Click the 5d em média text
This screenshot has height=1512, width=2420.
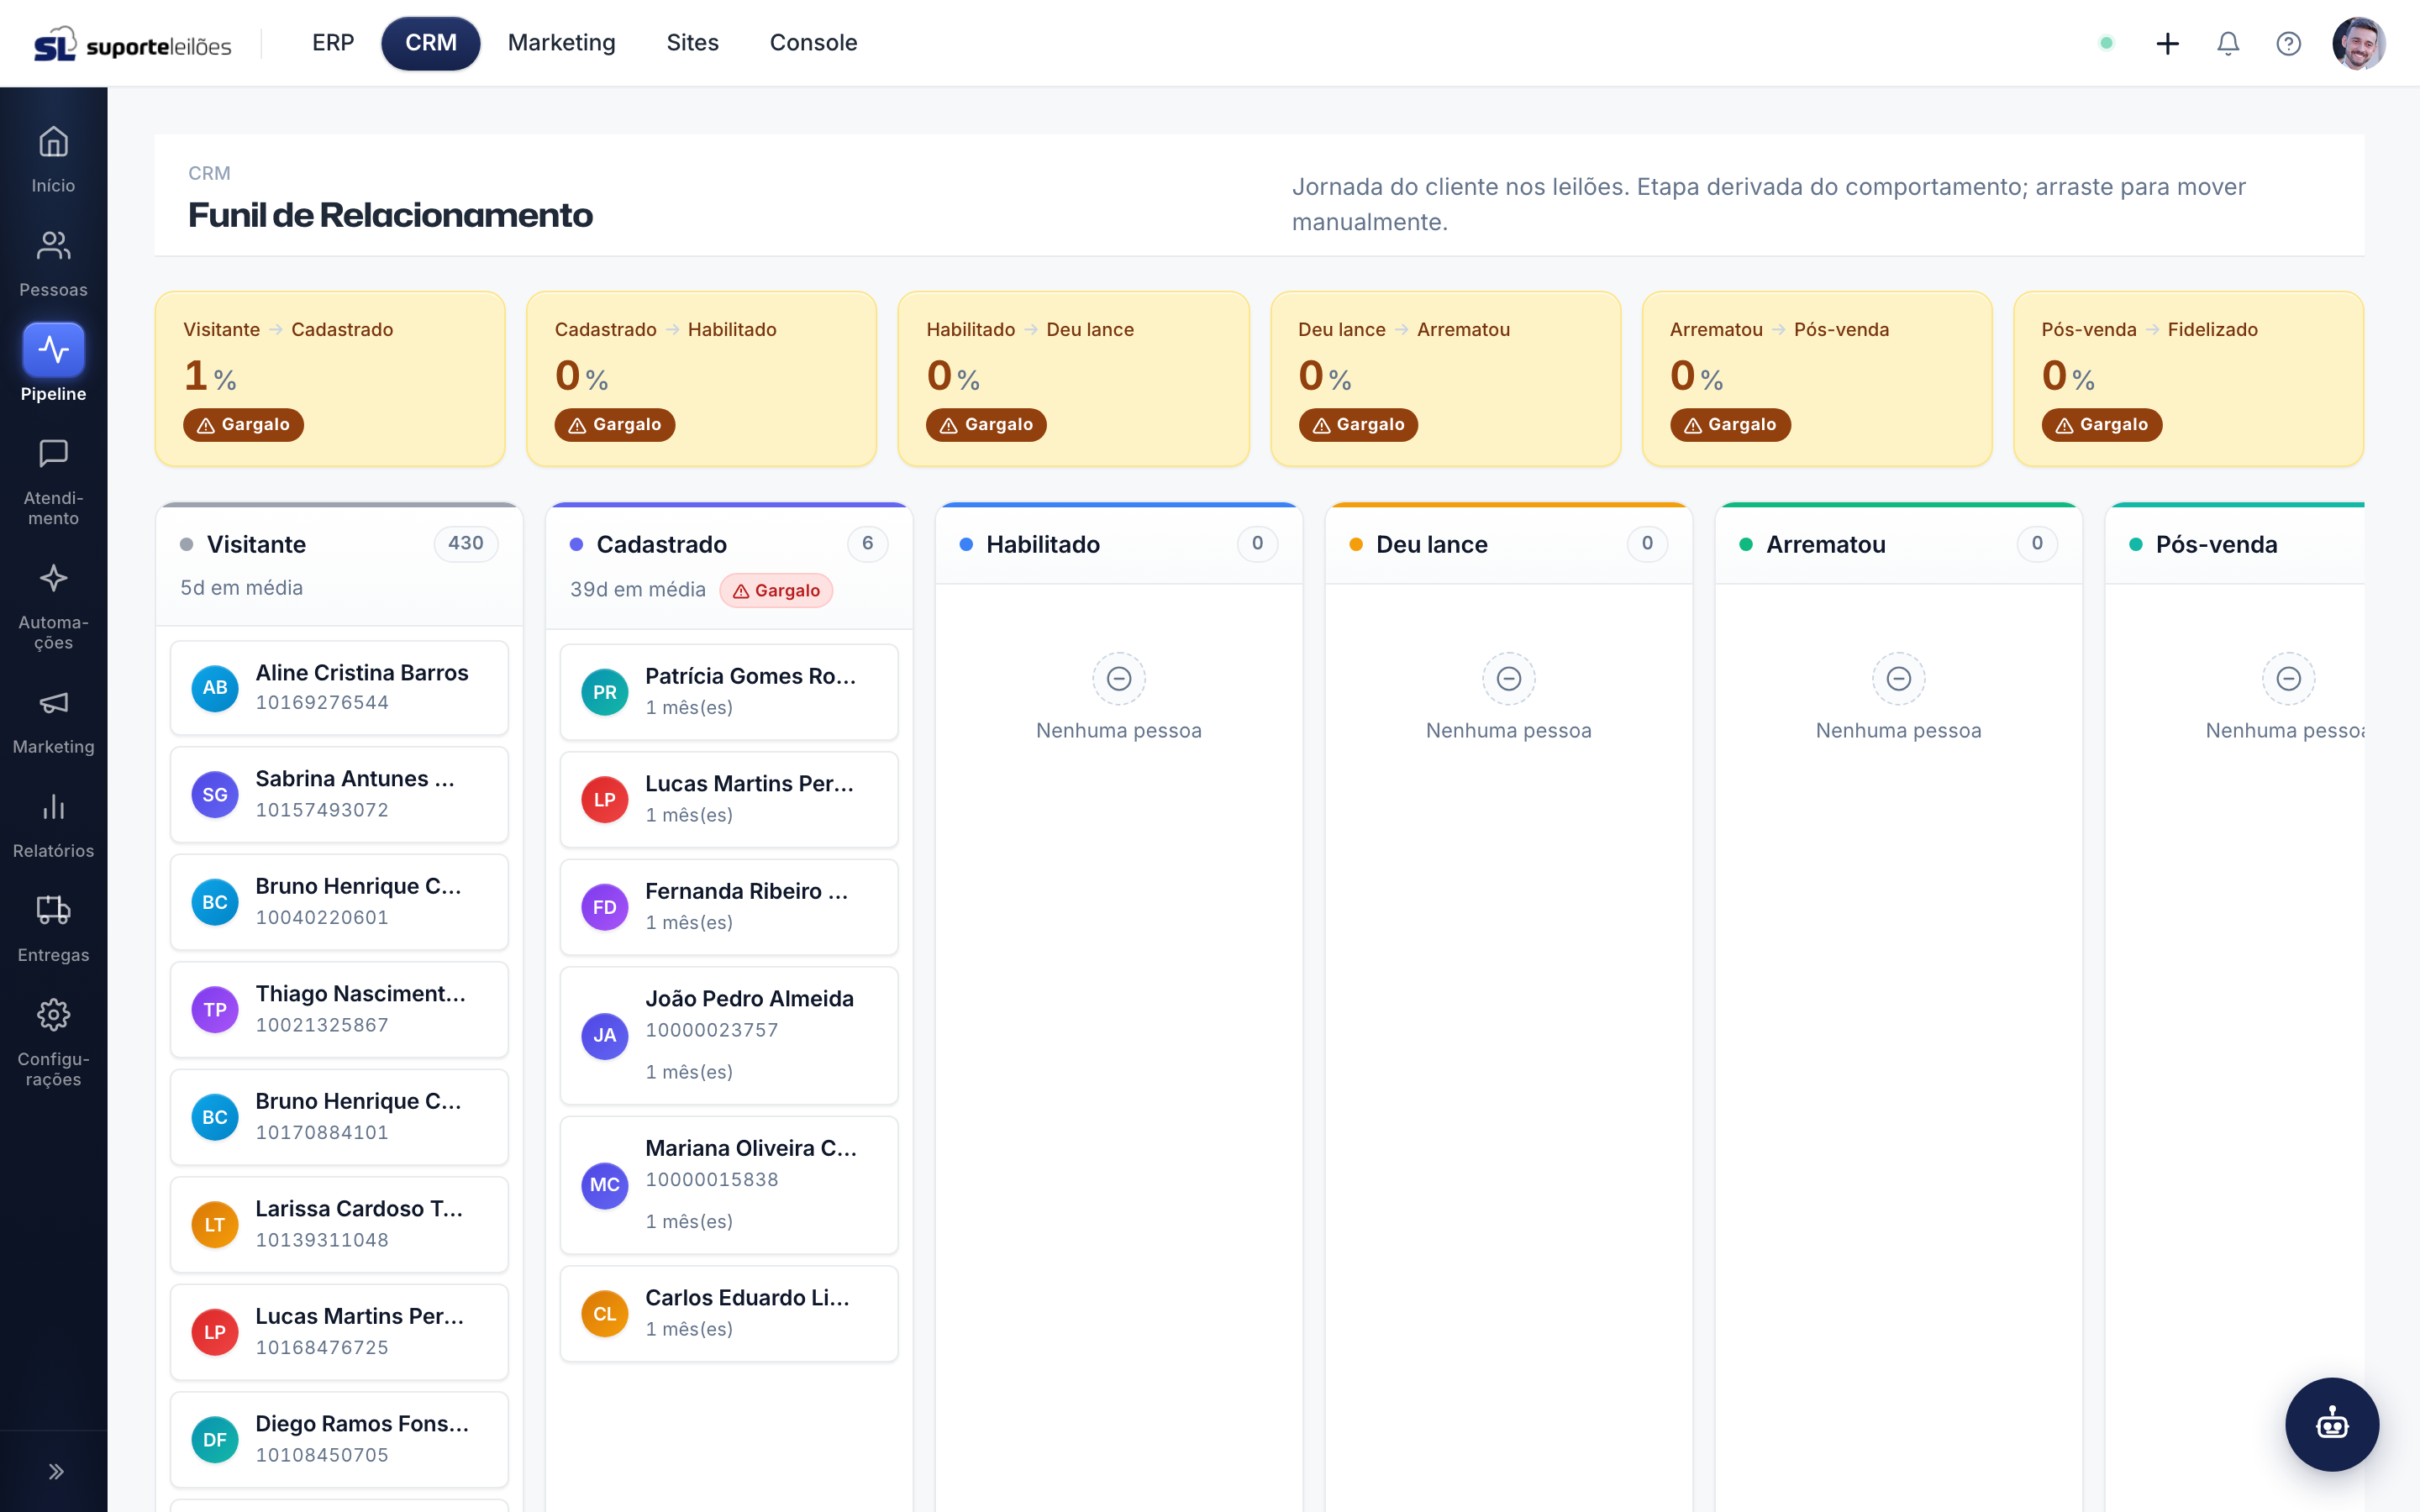[x=241, y=588]
